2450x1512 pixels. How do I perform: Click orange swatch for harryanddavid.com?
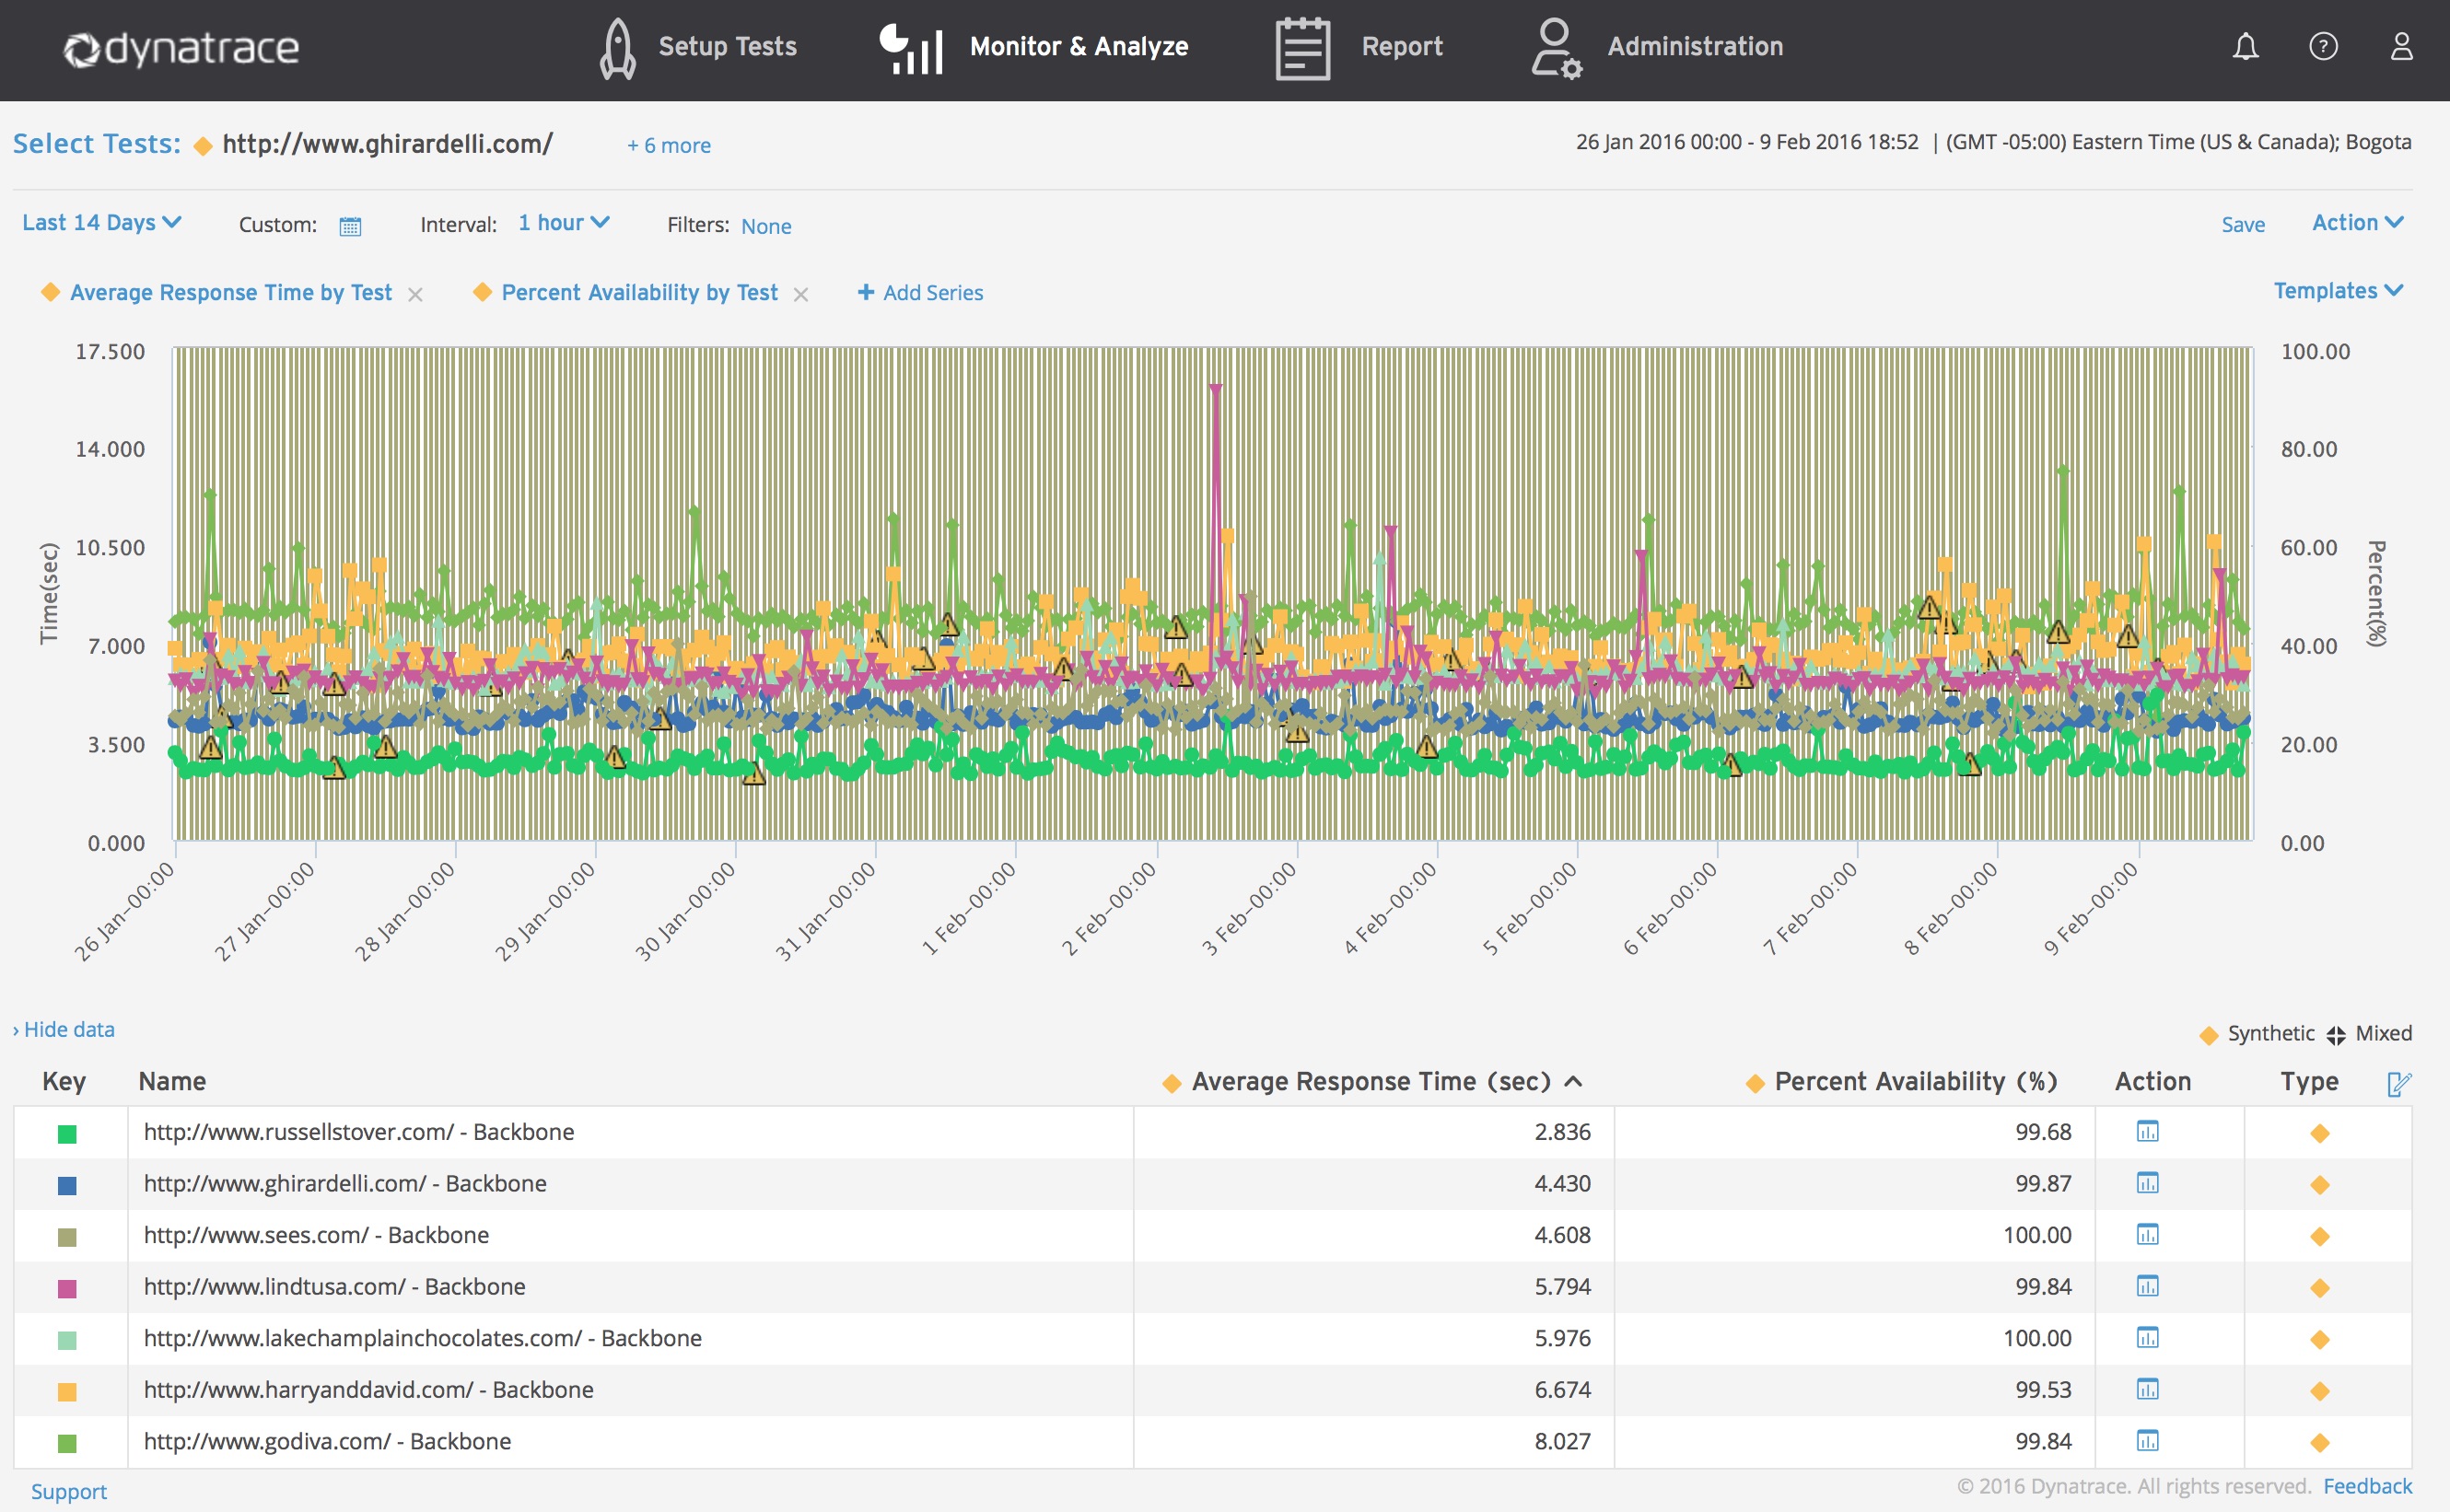pyautogui.click(x=67, y=1392)
